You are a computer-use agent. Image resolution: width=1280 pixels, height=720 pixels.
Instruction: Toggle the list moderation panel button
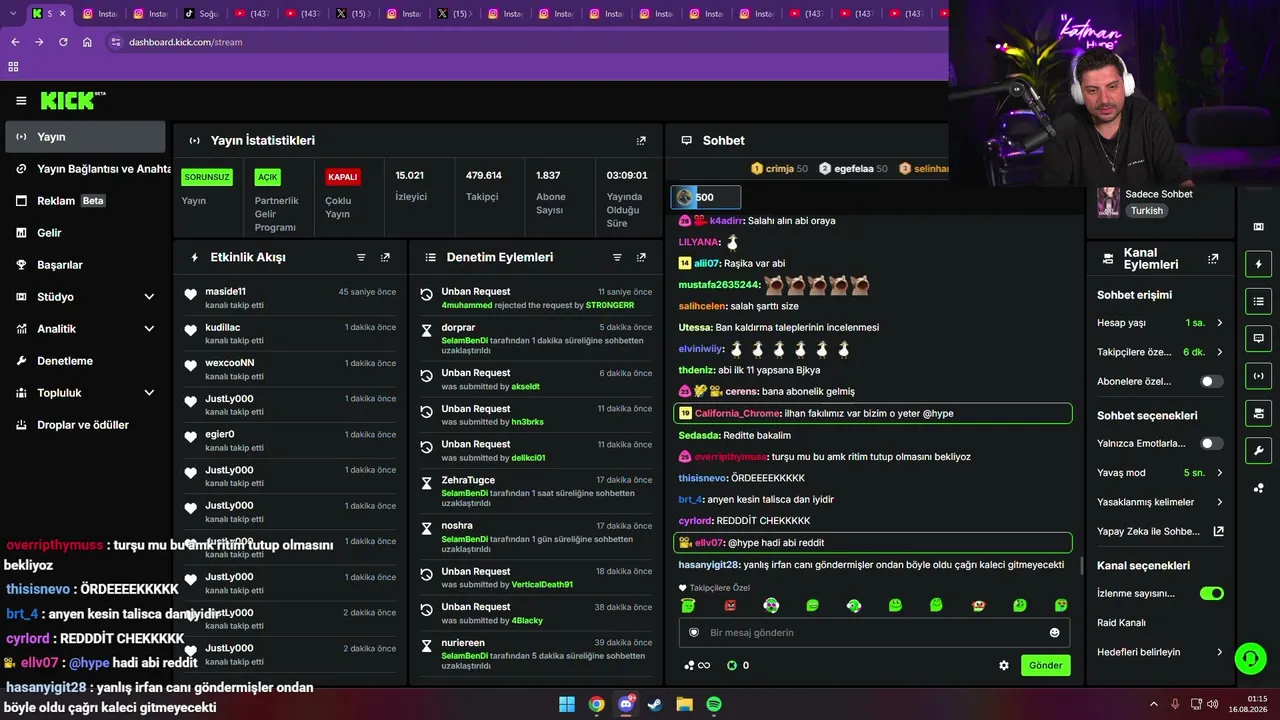point(1258,301)
